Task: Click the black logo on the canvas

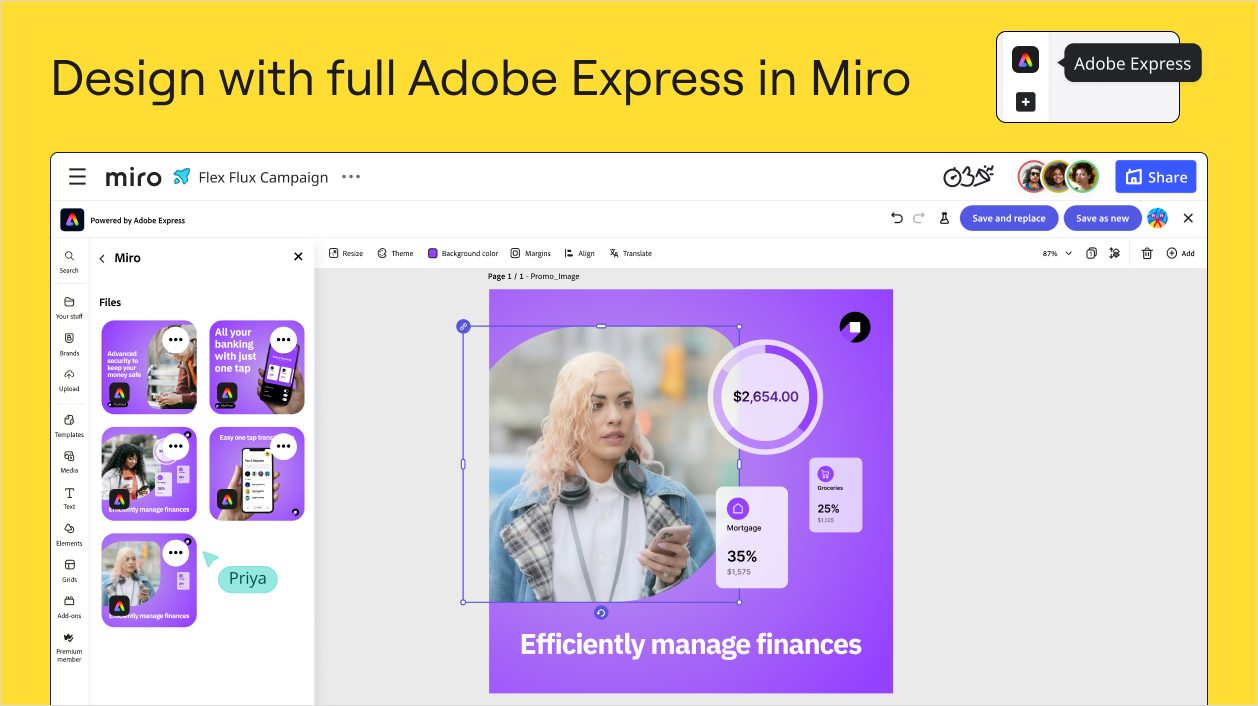Action: point(855,327)
